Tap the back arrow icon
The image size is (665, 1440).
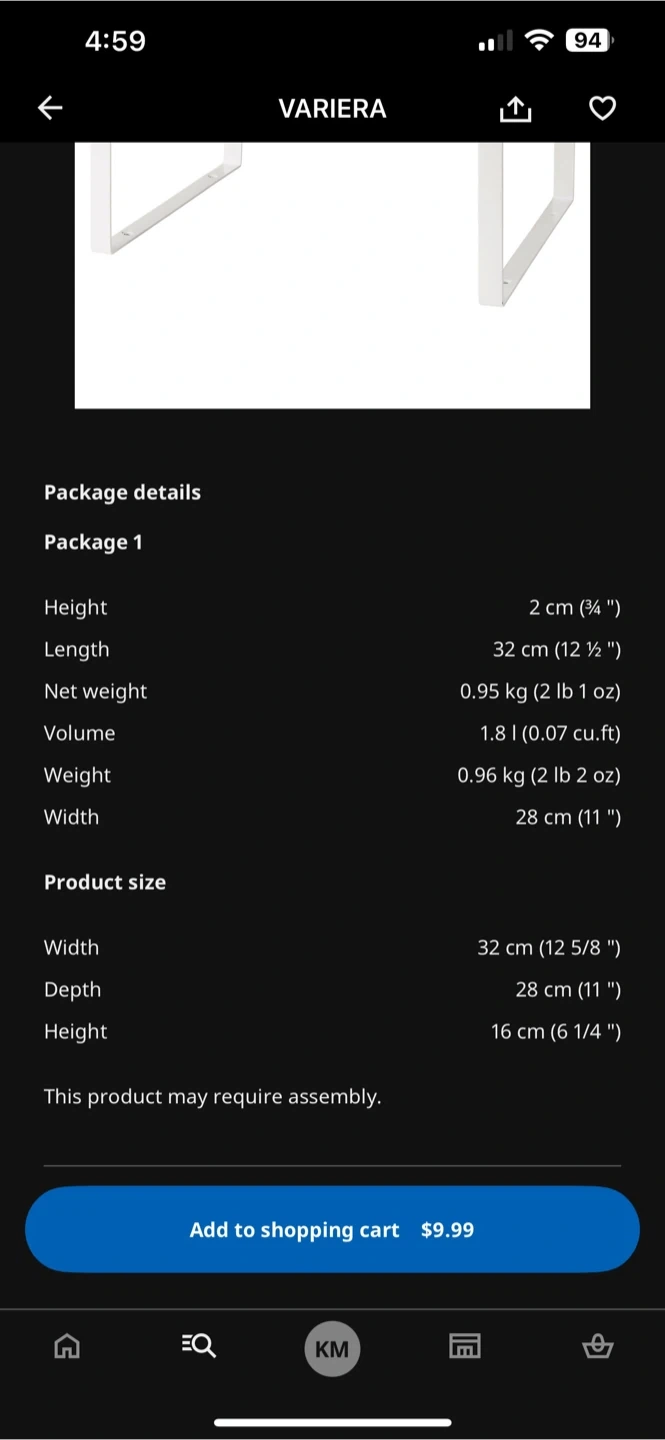(50, 108)
